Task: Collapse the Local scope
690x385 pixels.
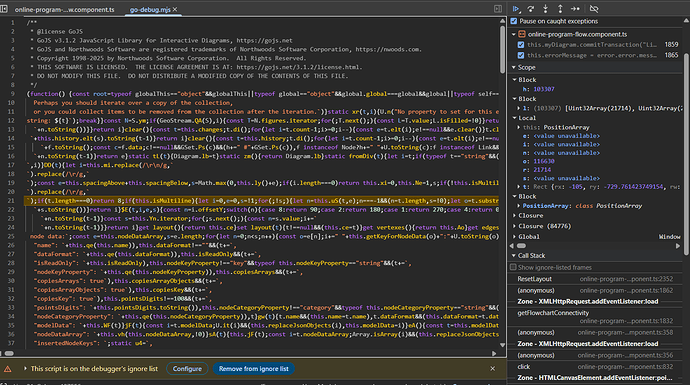Action: point(514,118)
